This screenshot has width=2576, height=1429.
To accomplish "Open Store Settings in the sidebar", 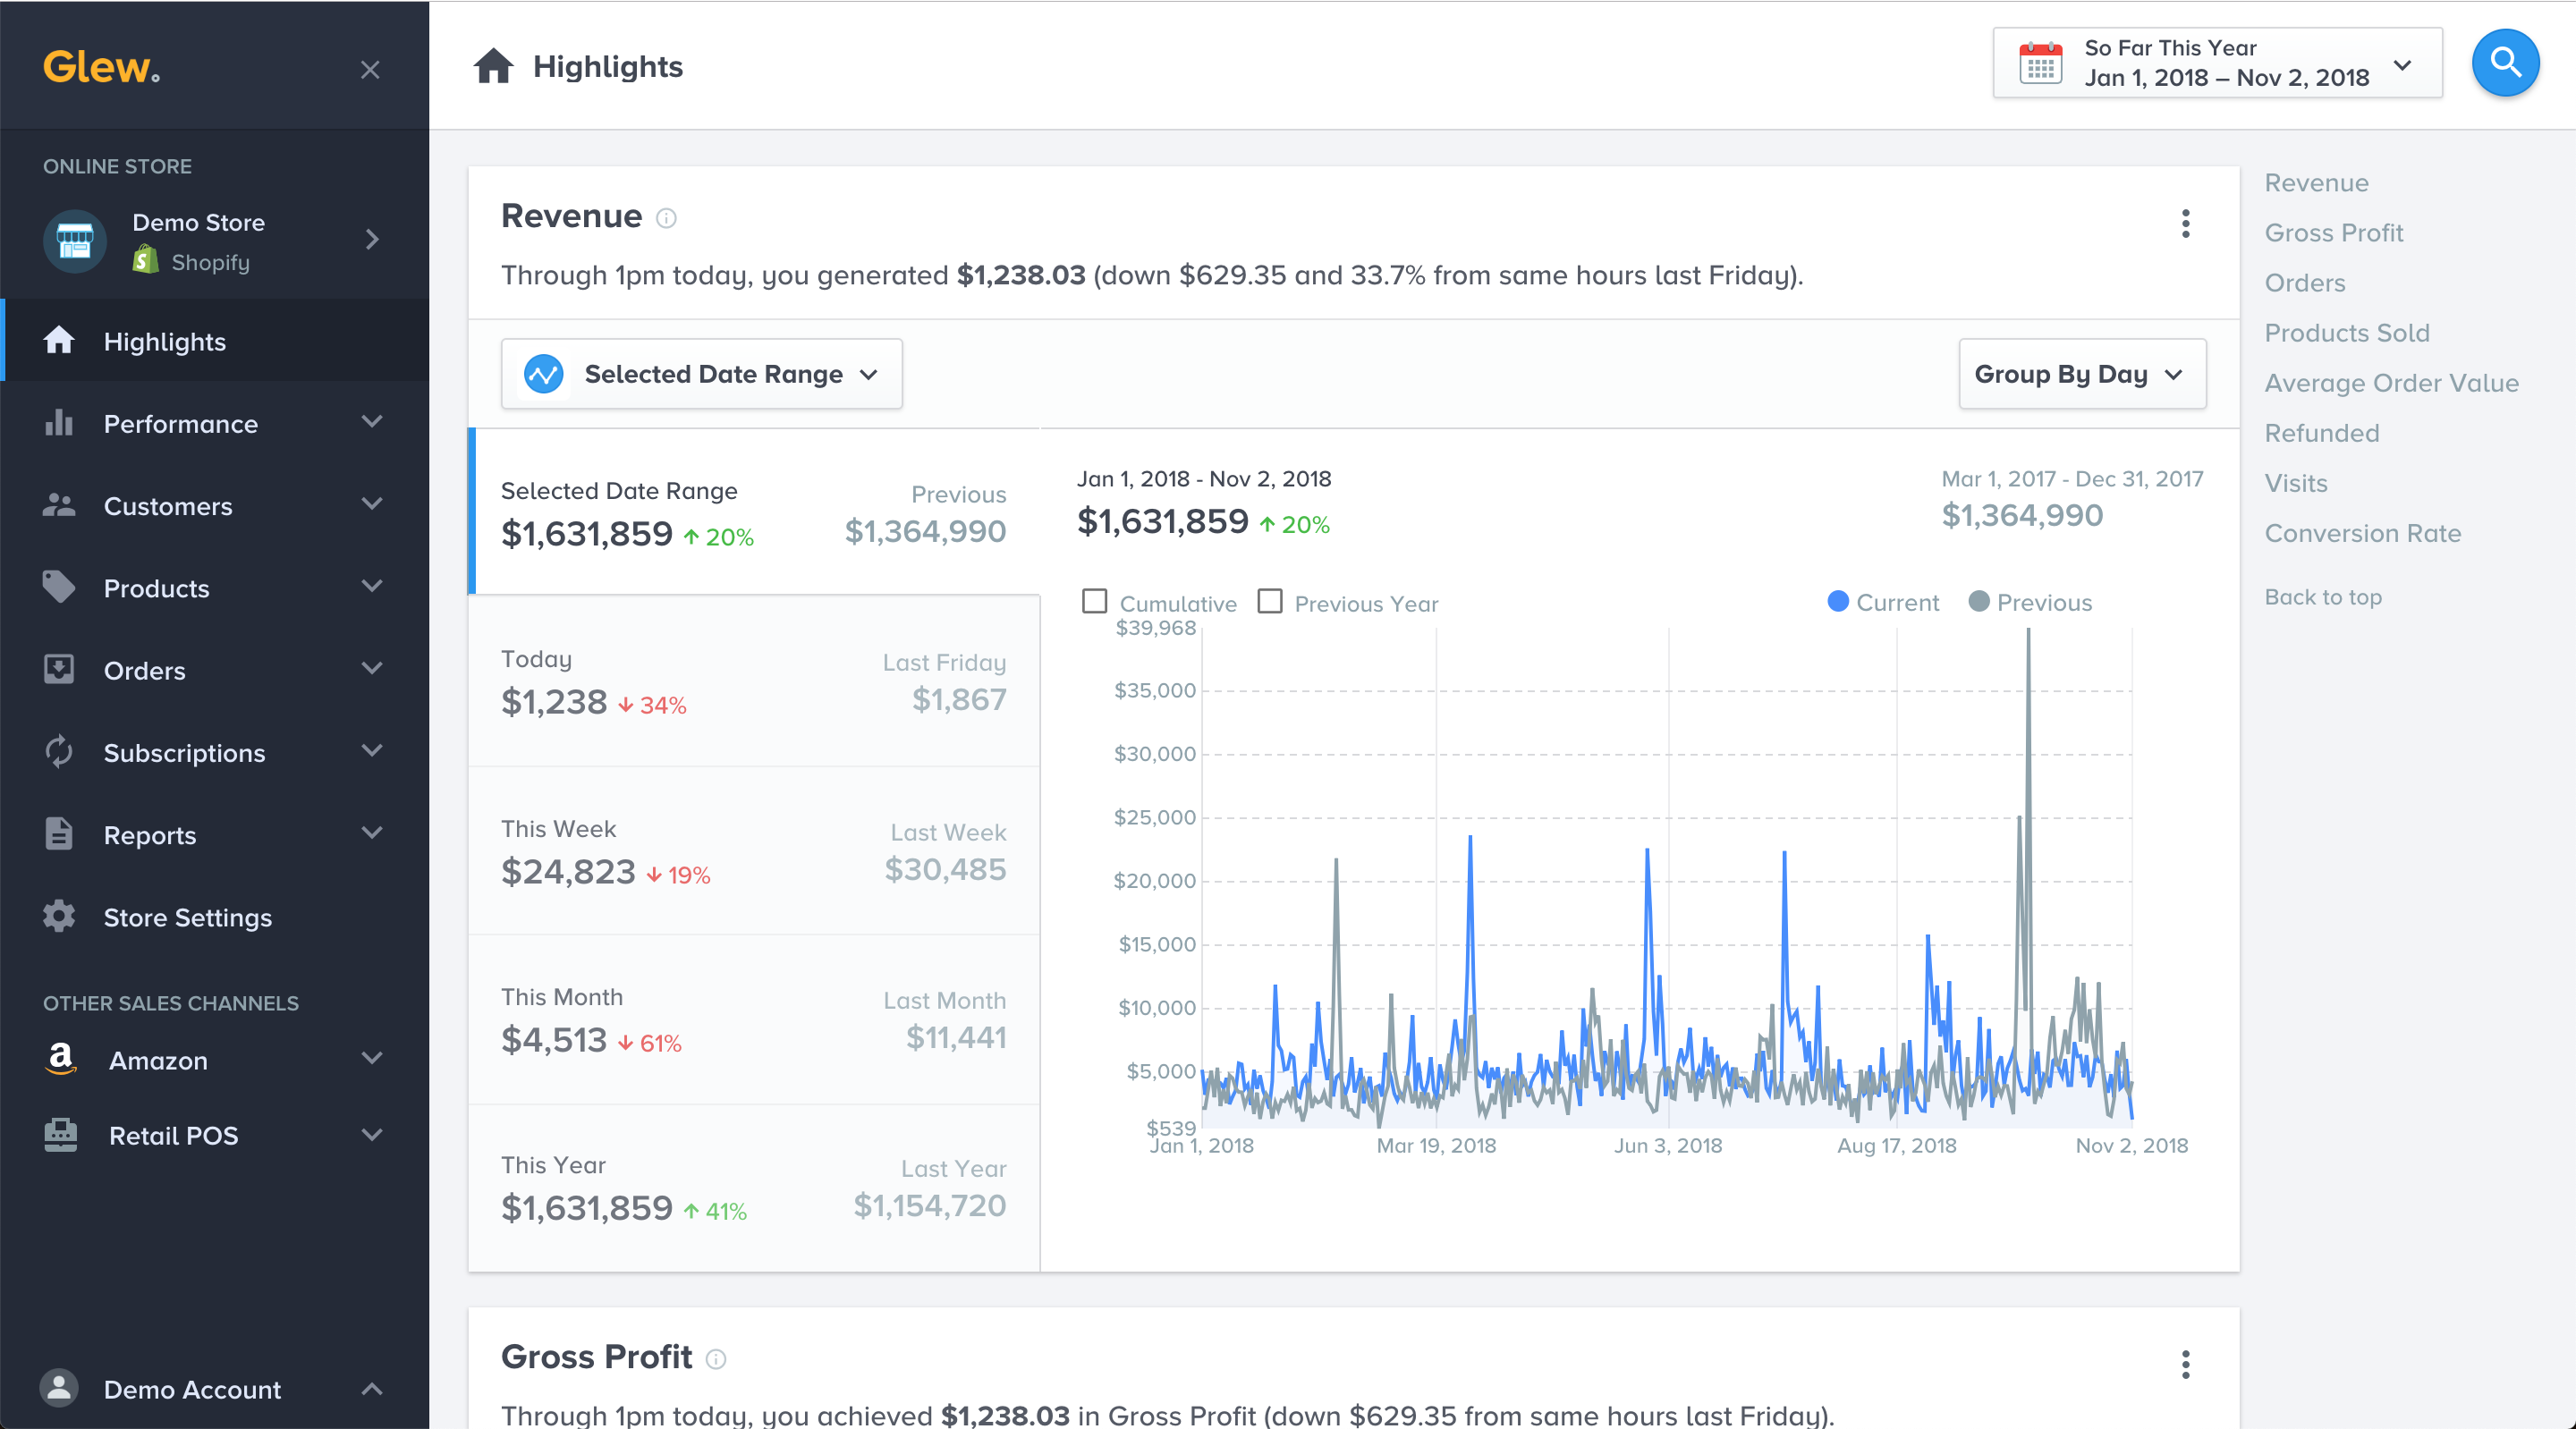I will (x=215, y=916).
